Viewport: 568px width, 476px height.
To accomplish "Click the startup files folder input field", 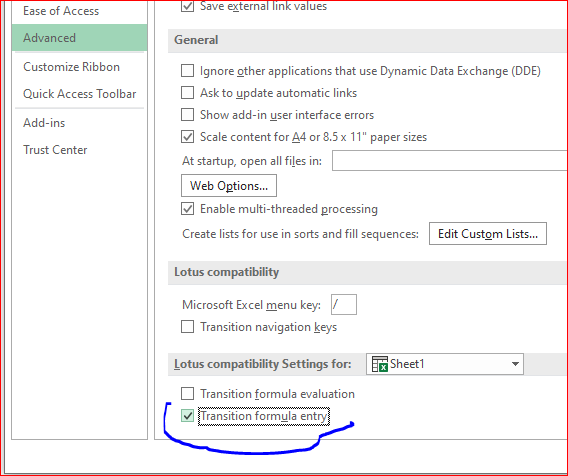I will [449, 161].
